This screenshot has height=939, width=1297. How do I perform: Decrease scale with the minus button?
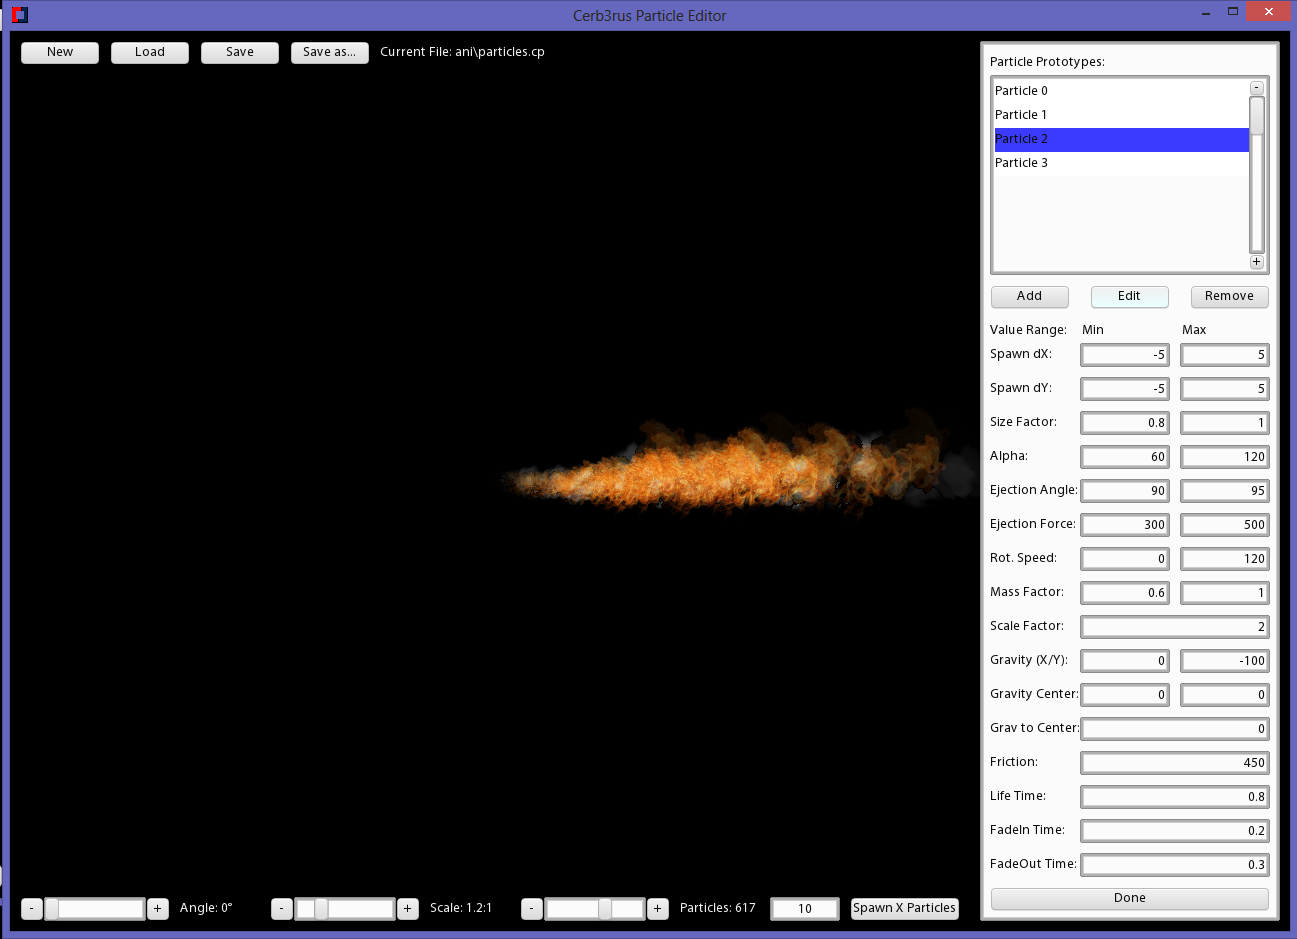point(282,908)
